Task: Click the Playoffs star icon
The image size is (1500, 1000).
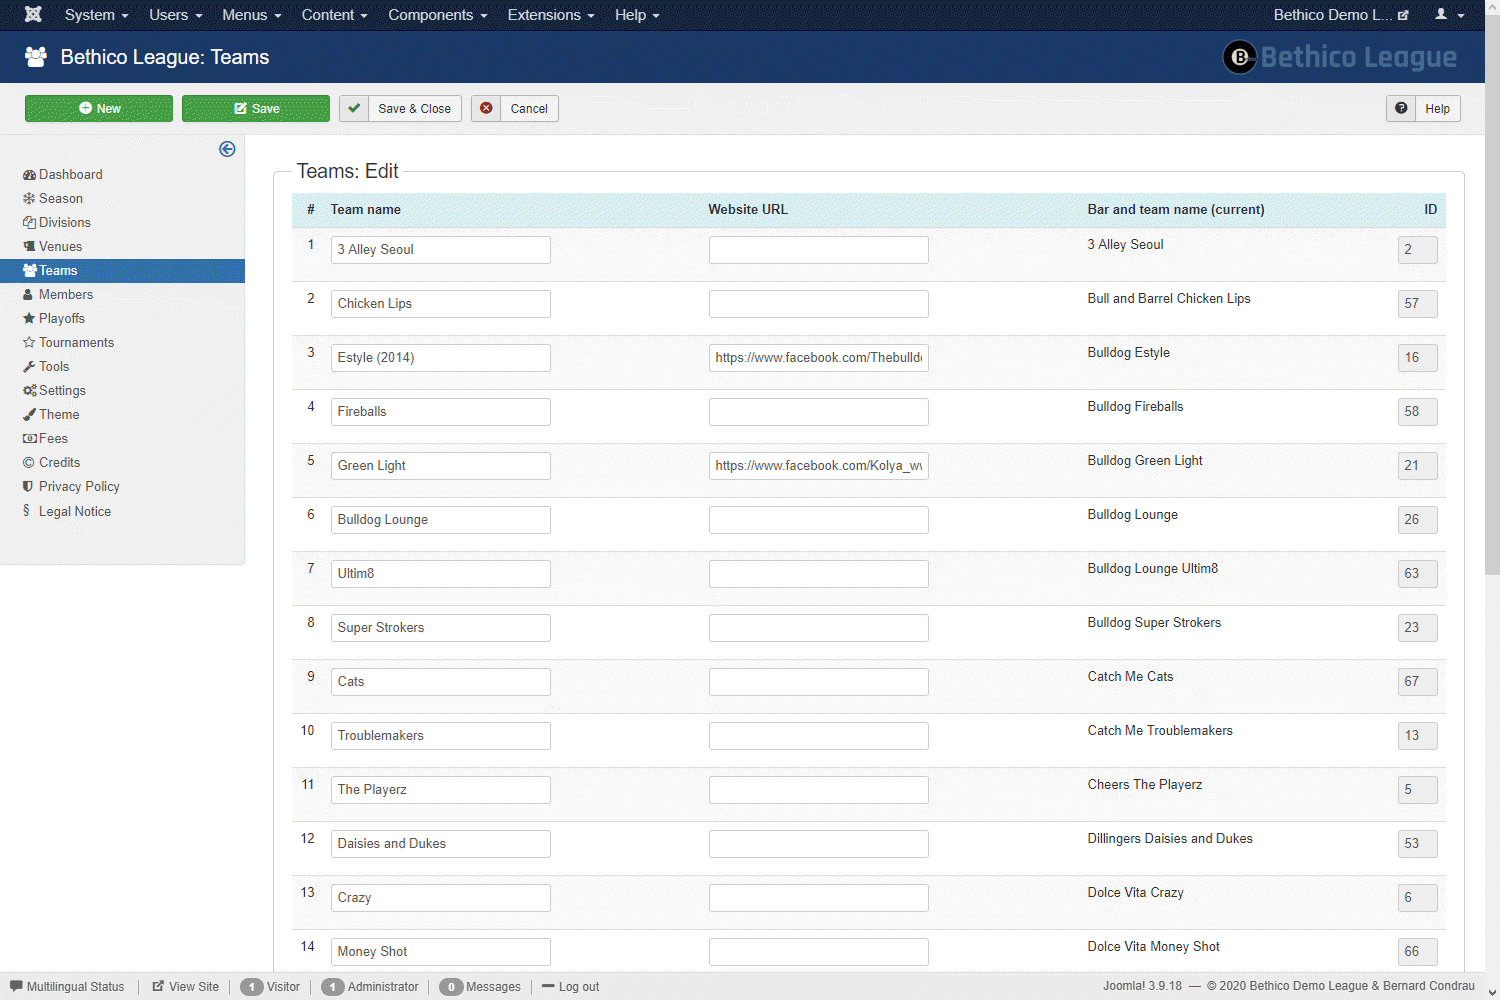Action: coord(29,319)
